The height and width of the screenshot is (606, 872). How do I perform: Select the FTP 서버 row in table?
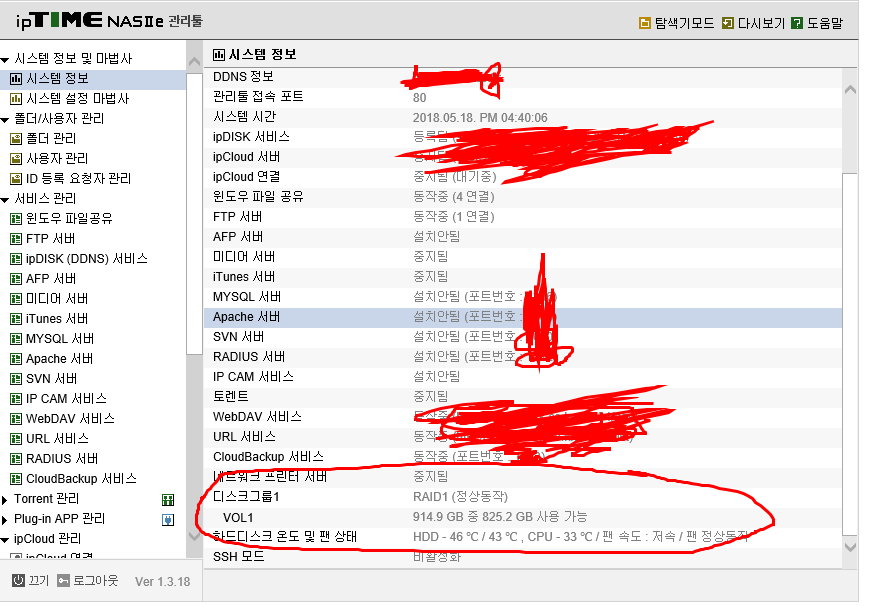[x=523, y=217]
